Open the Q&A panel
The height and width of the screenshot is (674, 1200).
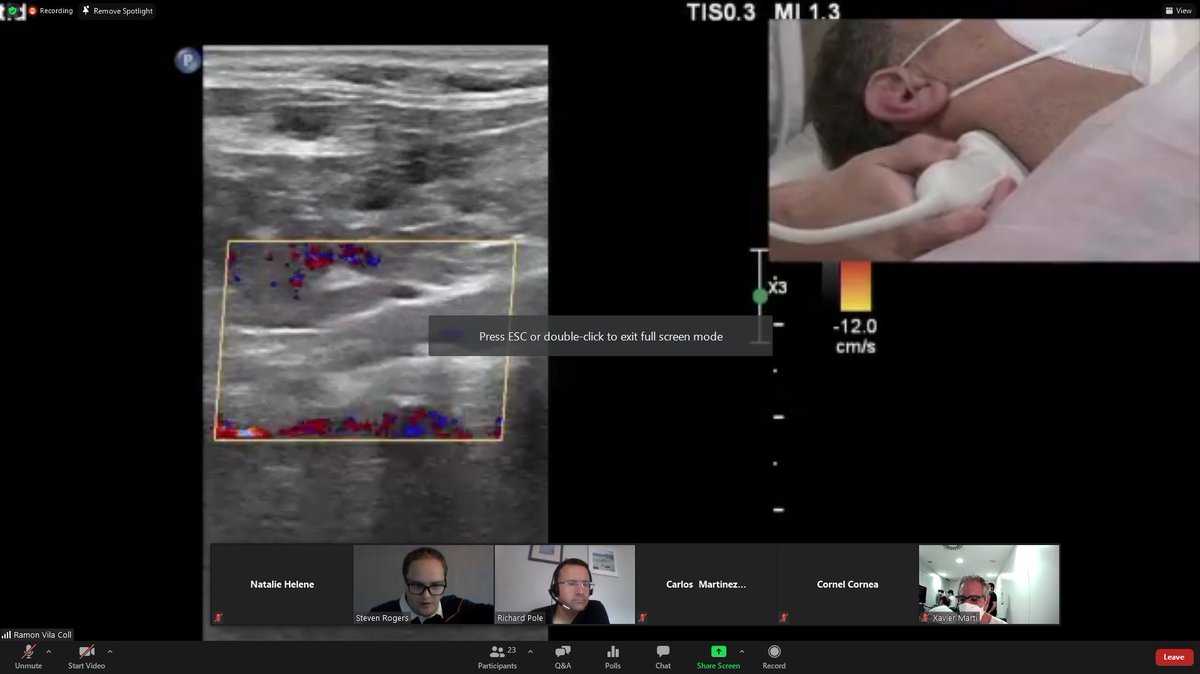pyautogui.click(x=563, y=656)
